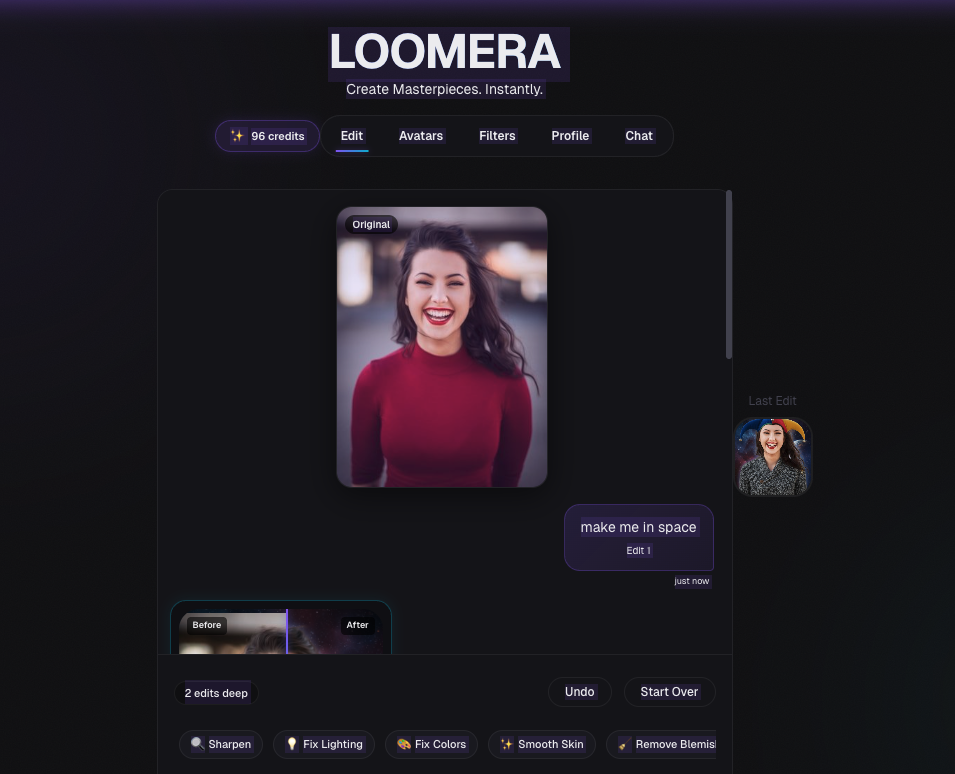955x774 pixels.
Task: Click the before/after comparison slider divider
Action: pyautogui.click(x=287, y=631)
